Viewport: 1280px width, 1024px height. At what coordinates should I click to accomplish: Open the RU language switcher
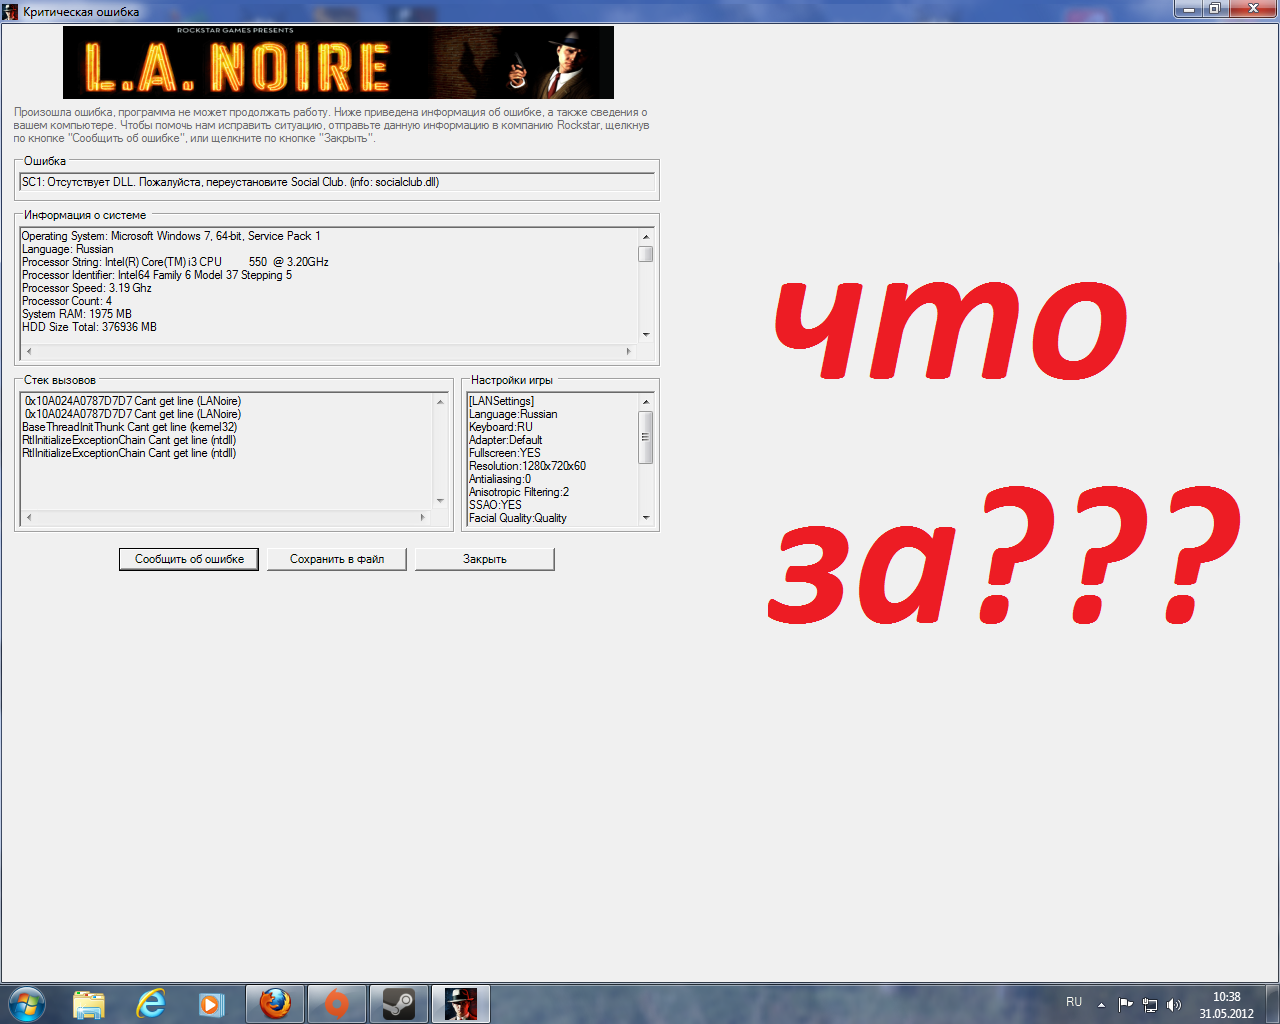[1073, 1003]
